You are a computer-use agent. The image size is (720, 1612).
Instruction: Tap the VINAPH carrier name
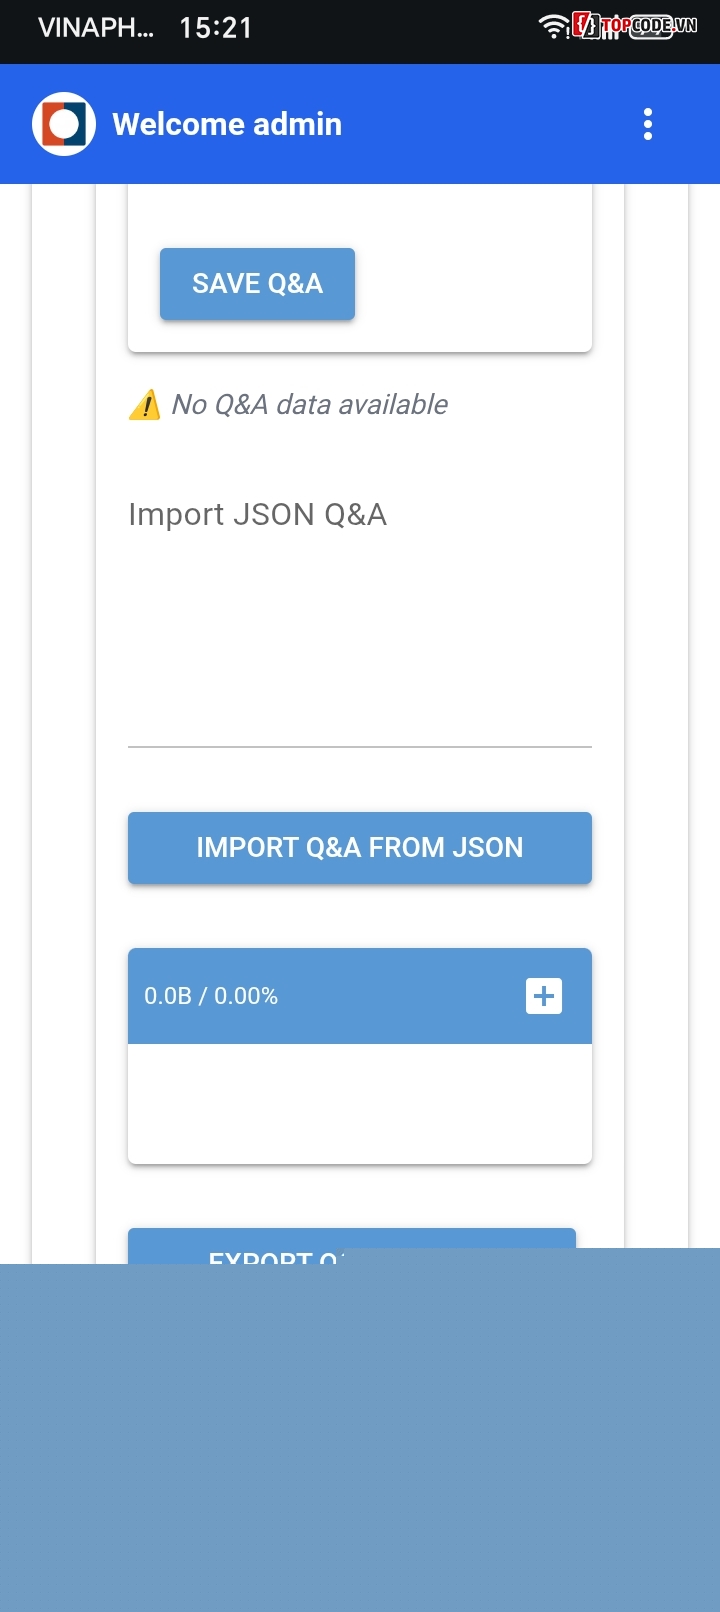point(96,27)
